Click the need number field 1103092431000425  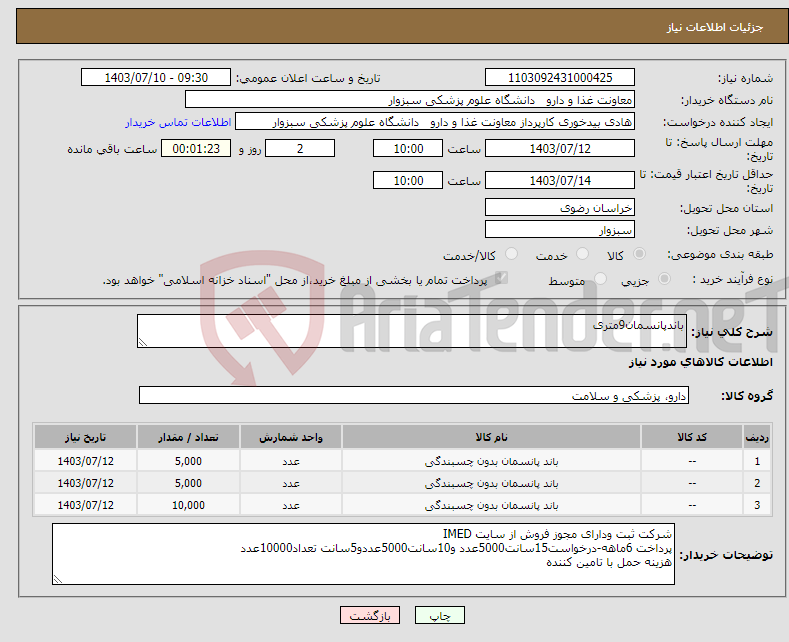point(560,77)
